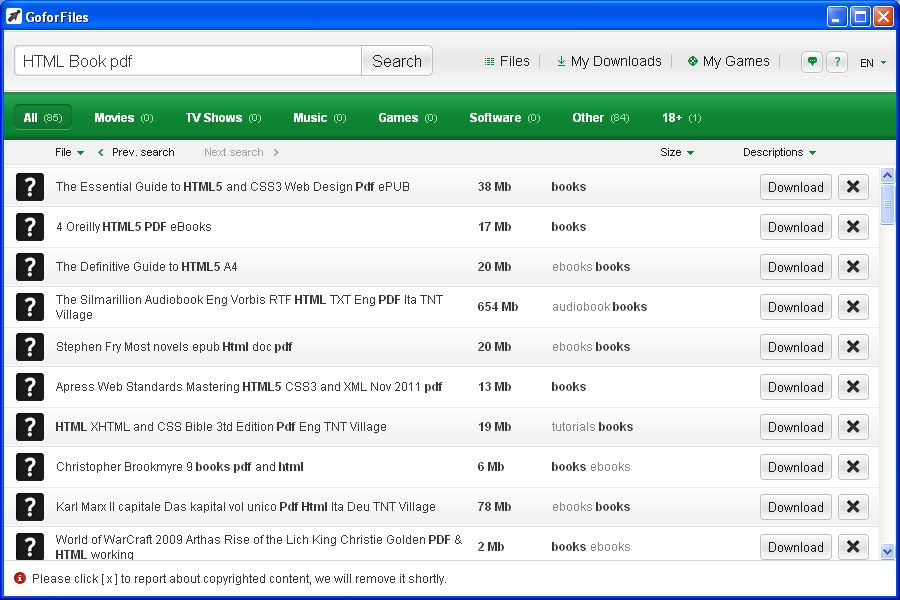The width and height of the screenshot is (900, 600).
Task: Click the question mark icon for Karl Marx Il capitale row
Action: (30, 507)
